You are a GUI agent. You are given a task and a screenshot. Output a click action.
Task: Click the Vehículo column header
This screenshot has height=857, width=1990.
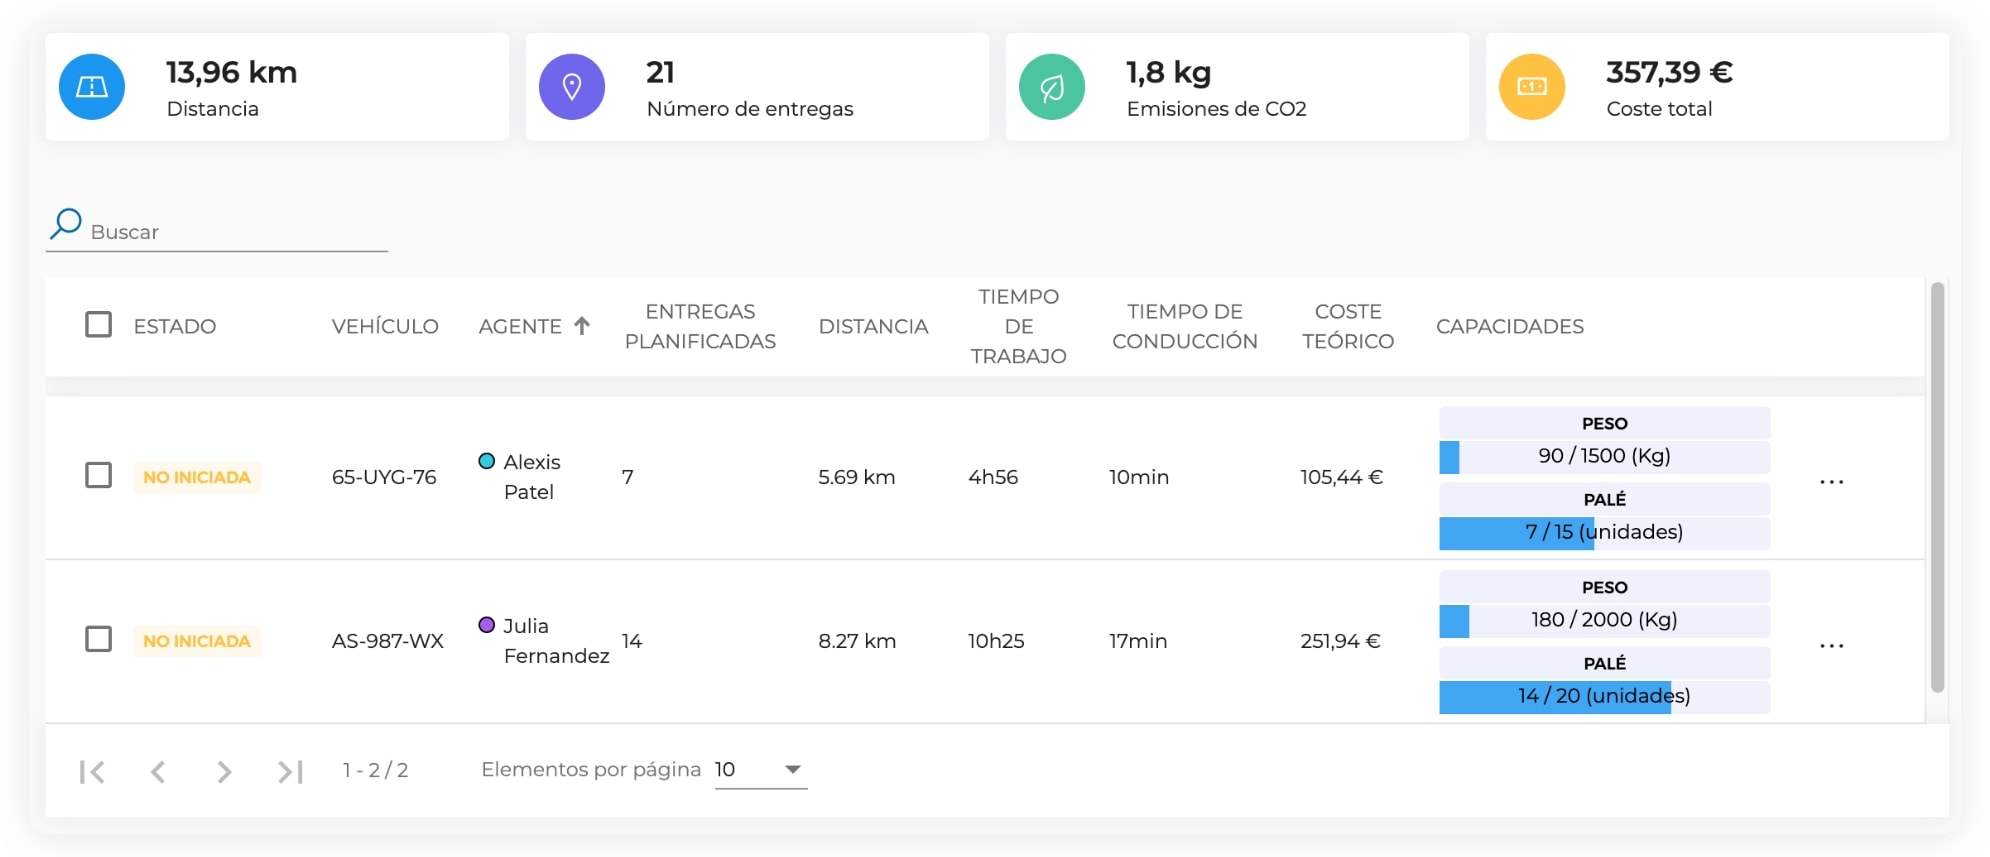[385, 326]
